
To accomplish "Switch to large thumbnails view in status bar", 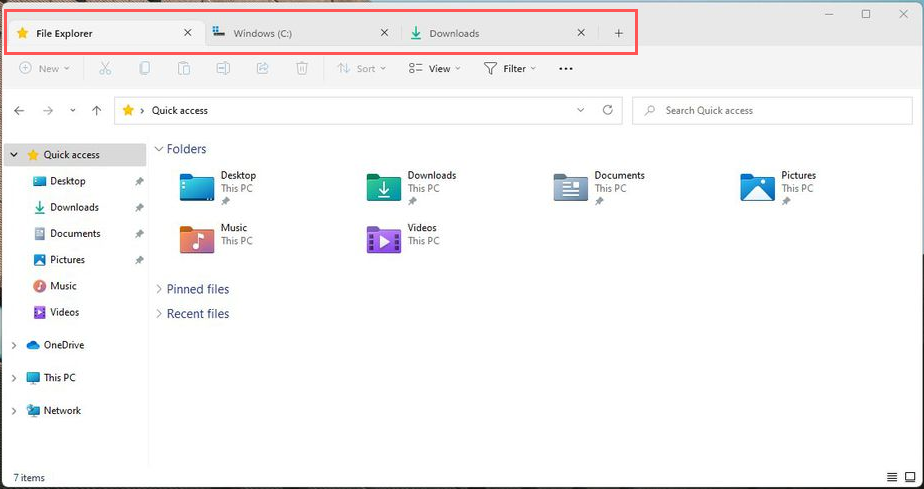I will tap(910, 477).
